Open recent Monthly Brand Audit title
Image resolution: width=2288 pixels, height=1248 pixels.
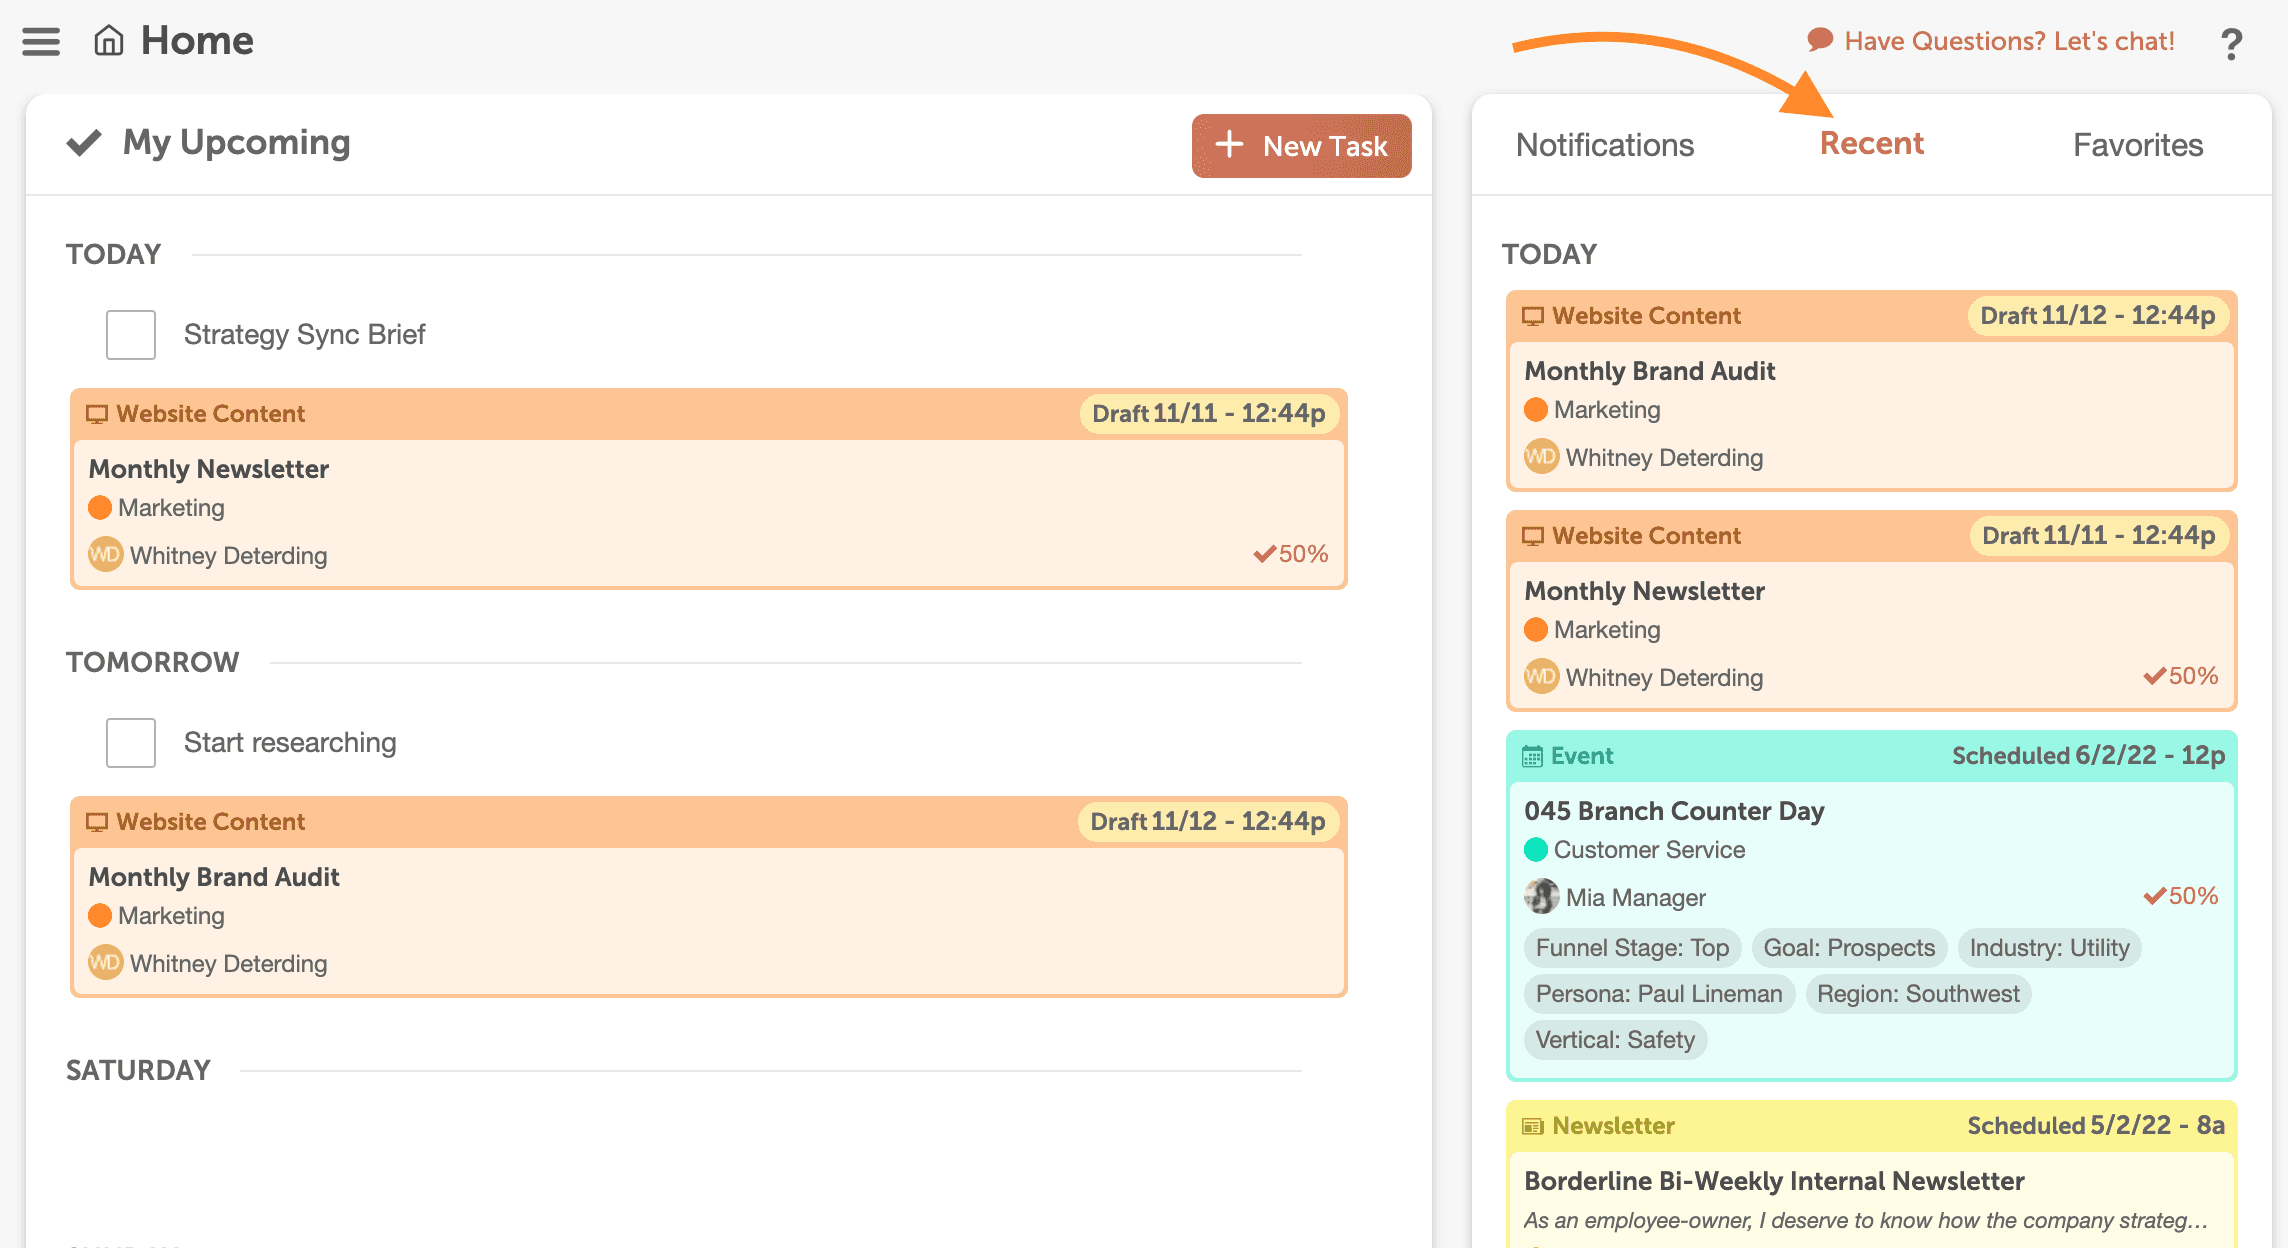point(1650,371)
